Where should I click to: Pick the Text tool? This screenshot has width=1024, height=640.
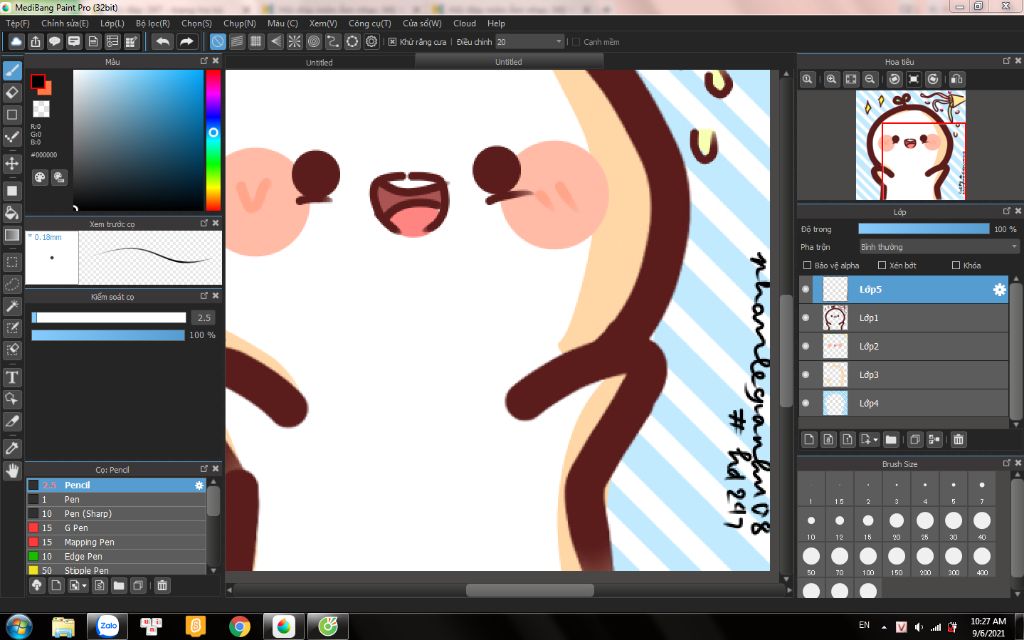click(x=13, y=377)
